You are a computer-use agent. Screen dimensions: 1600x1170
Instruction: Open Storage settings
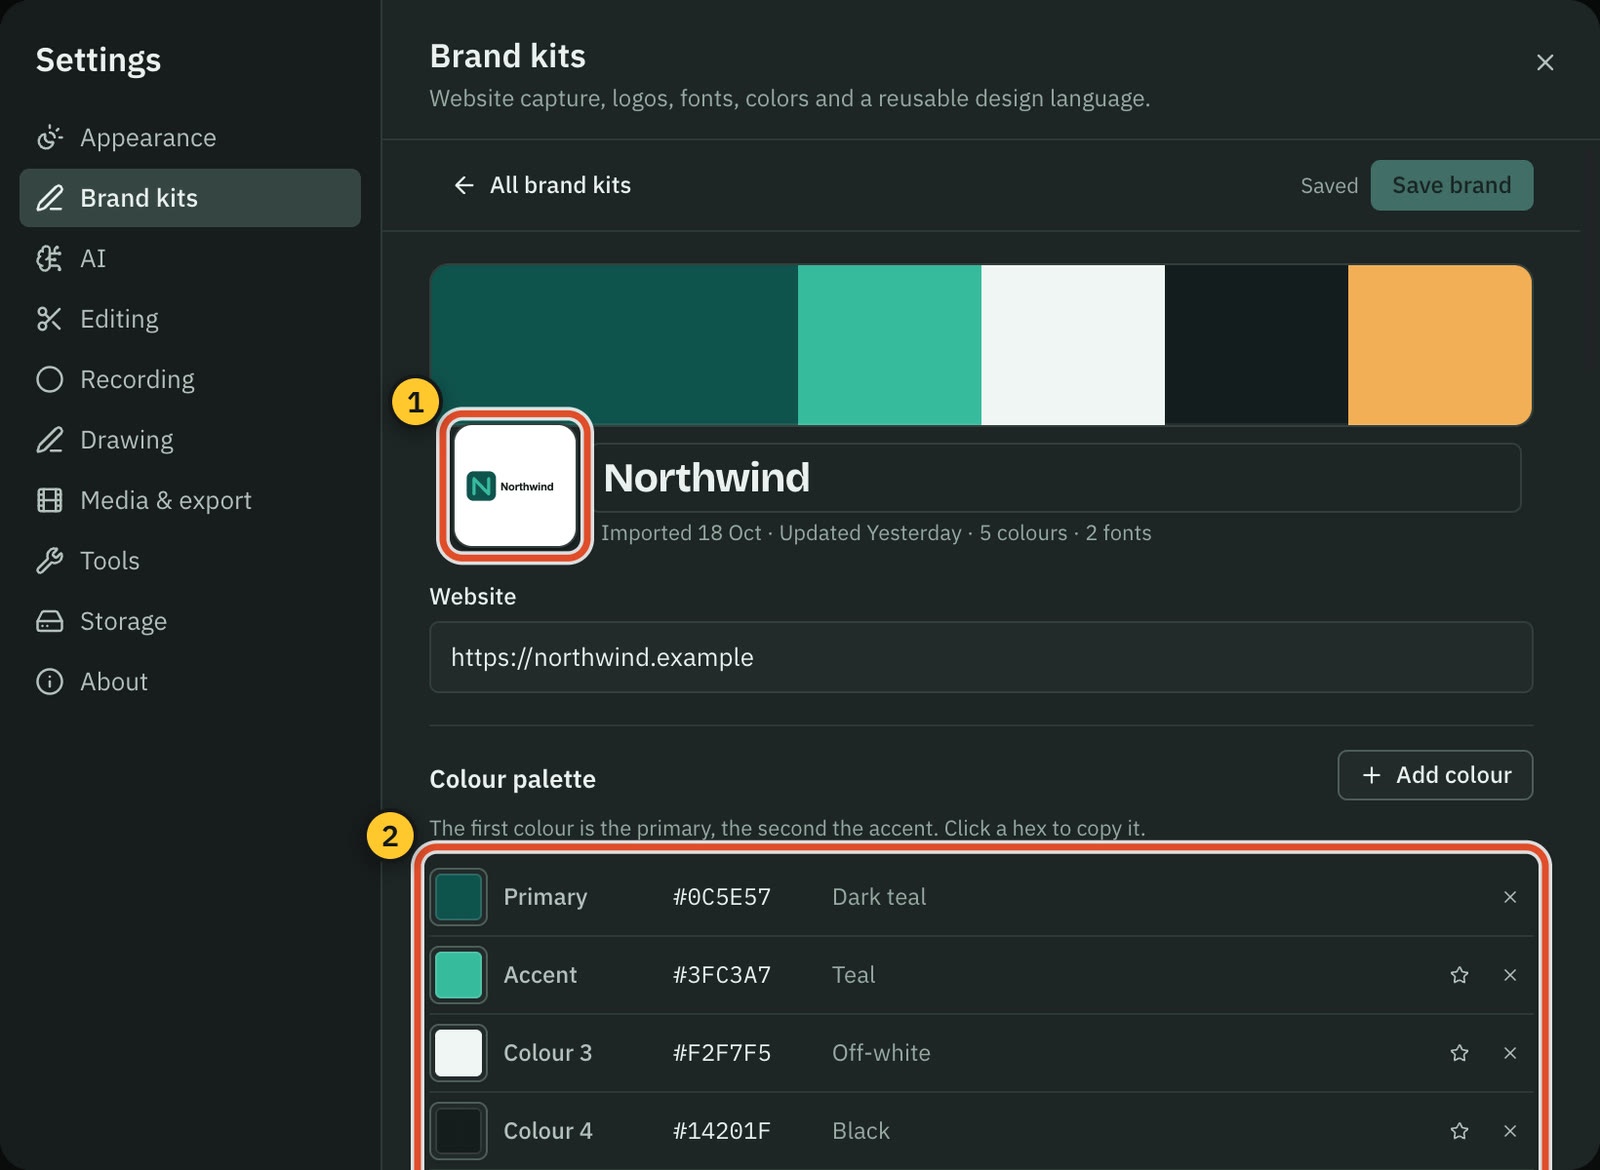pos(190,621)
